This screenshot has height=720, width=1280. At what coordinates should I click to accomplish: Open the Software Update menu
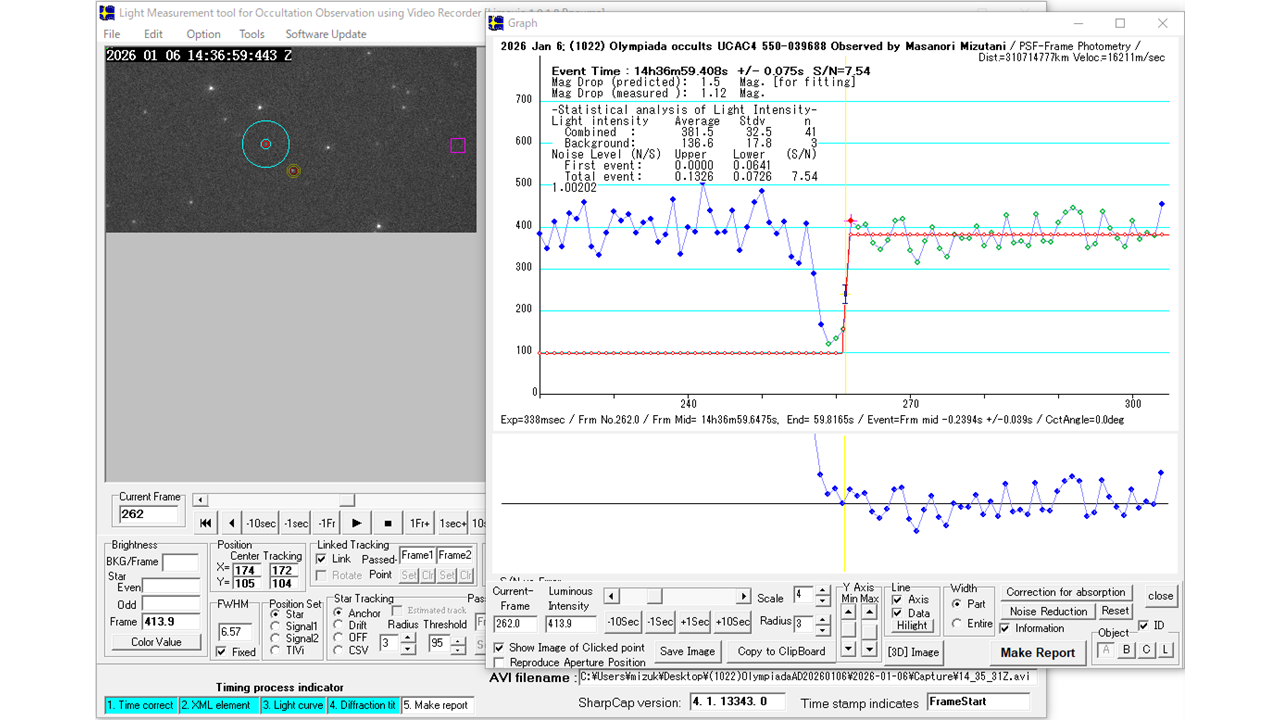click(x=326, y=34)
